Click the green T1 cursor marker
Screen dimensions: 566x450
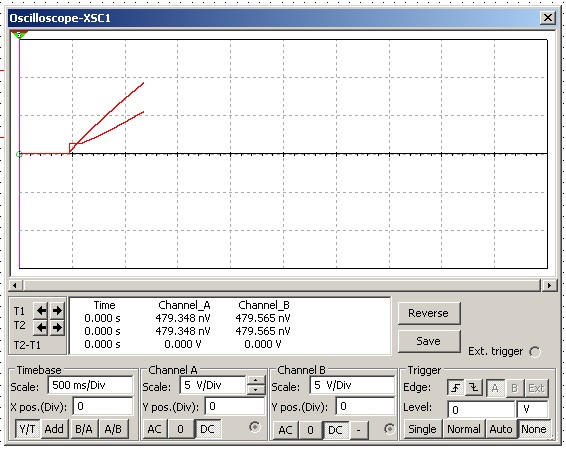[x=19, y=35]
